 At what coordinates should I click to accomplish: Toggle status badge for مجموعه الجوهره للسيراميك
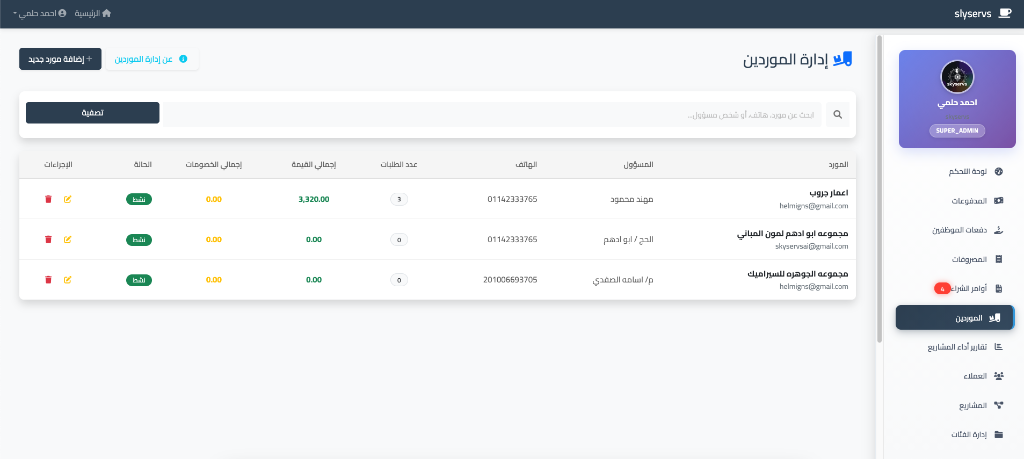(x=139, y=279)
